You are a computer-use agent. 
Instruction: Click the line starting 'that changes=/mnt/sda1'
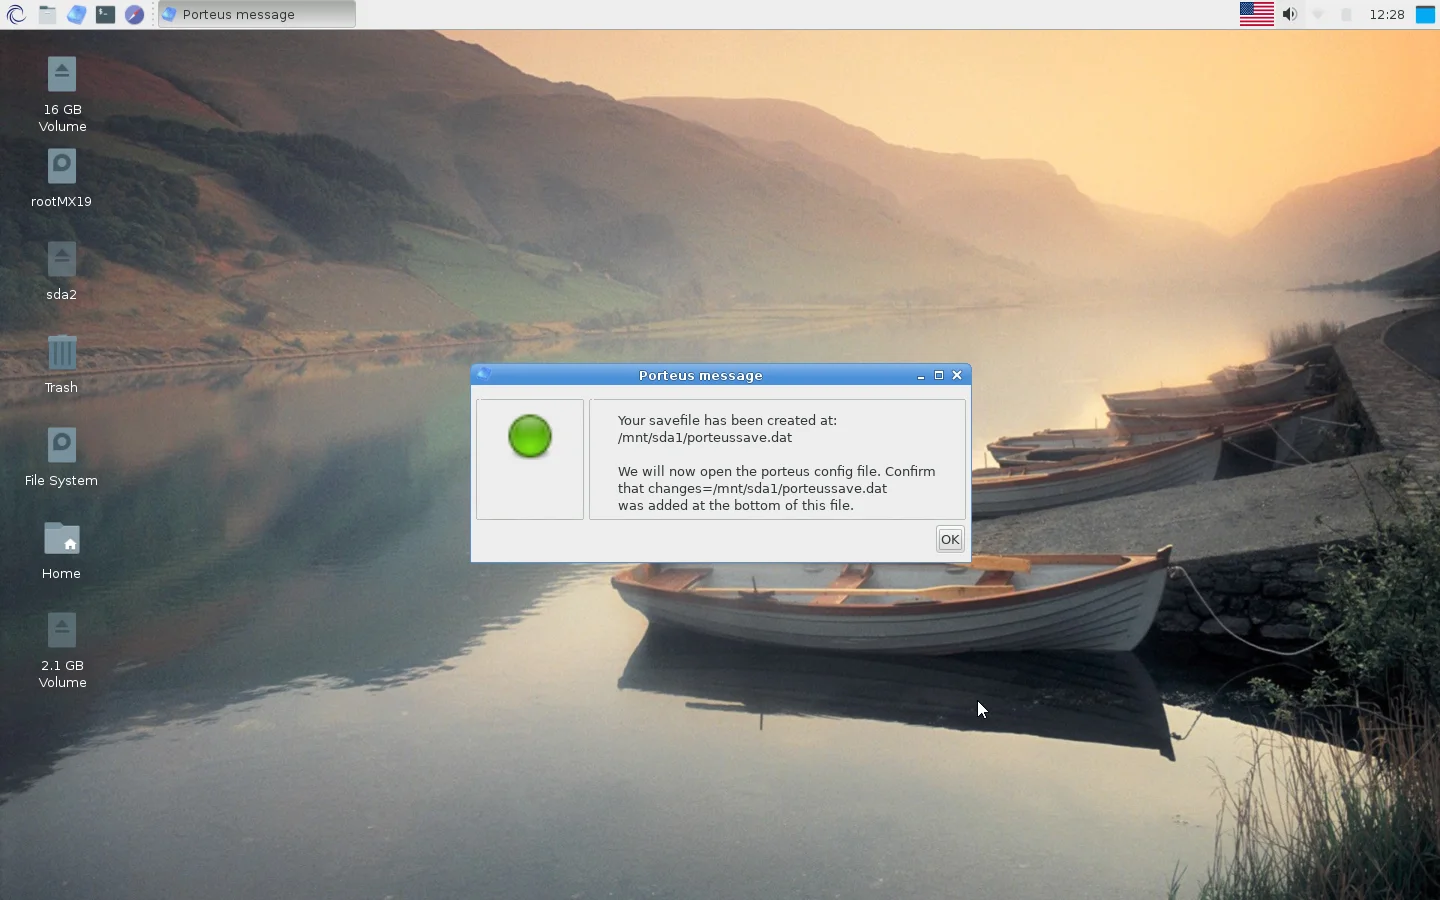coord(753,488)
